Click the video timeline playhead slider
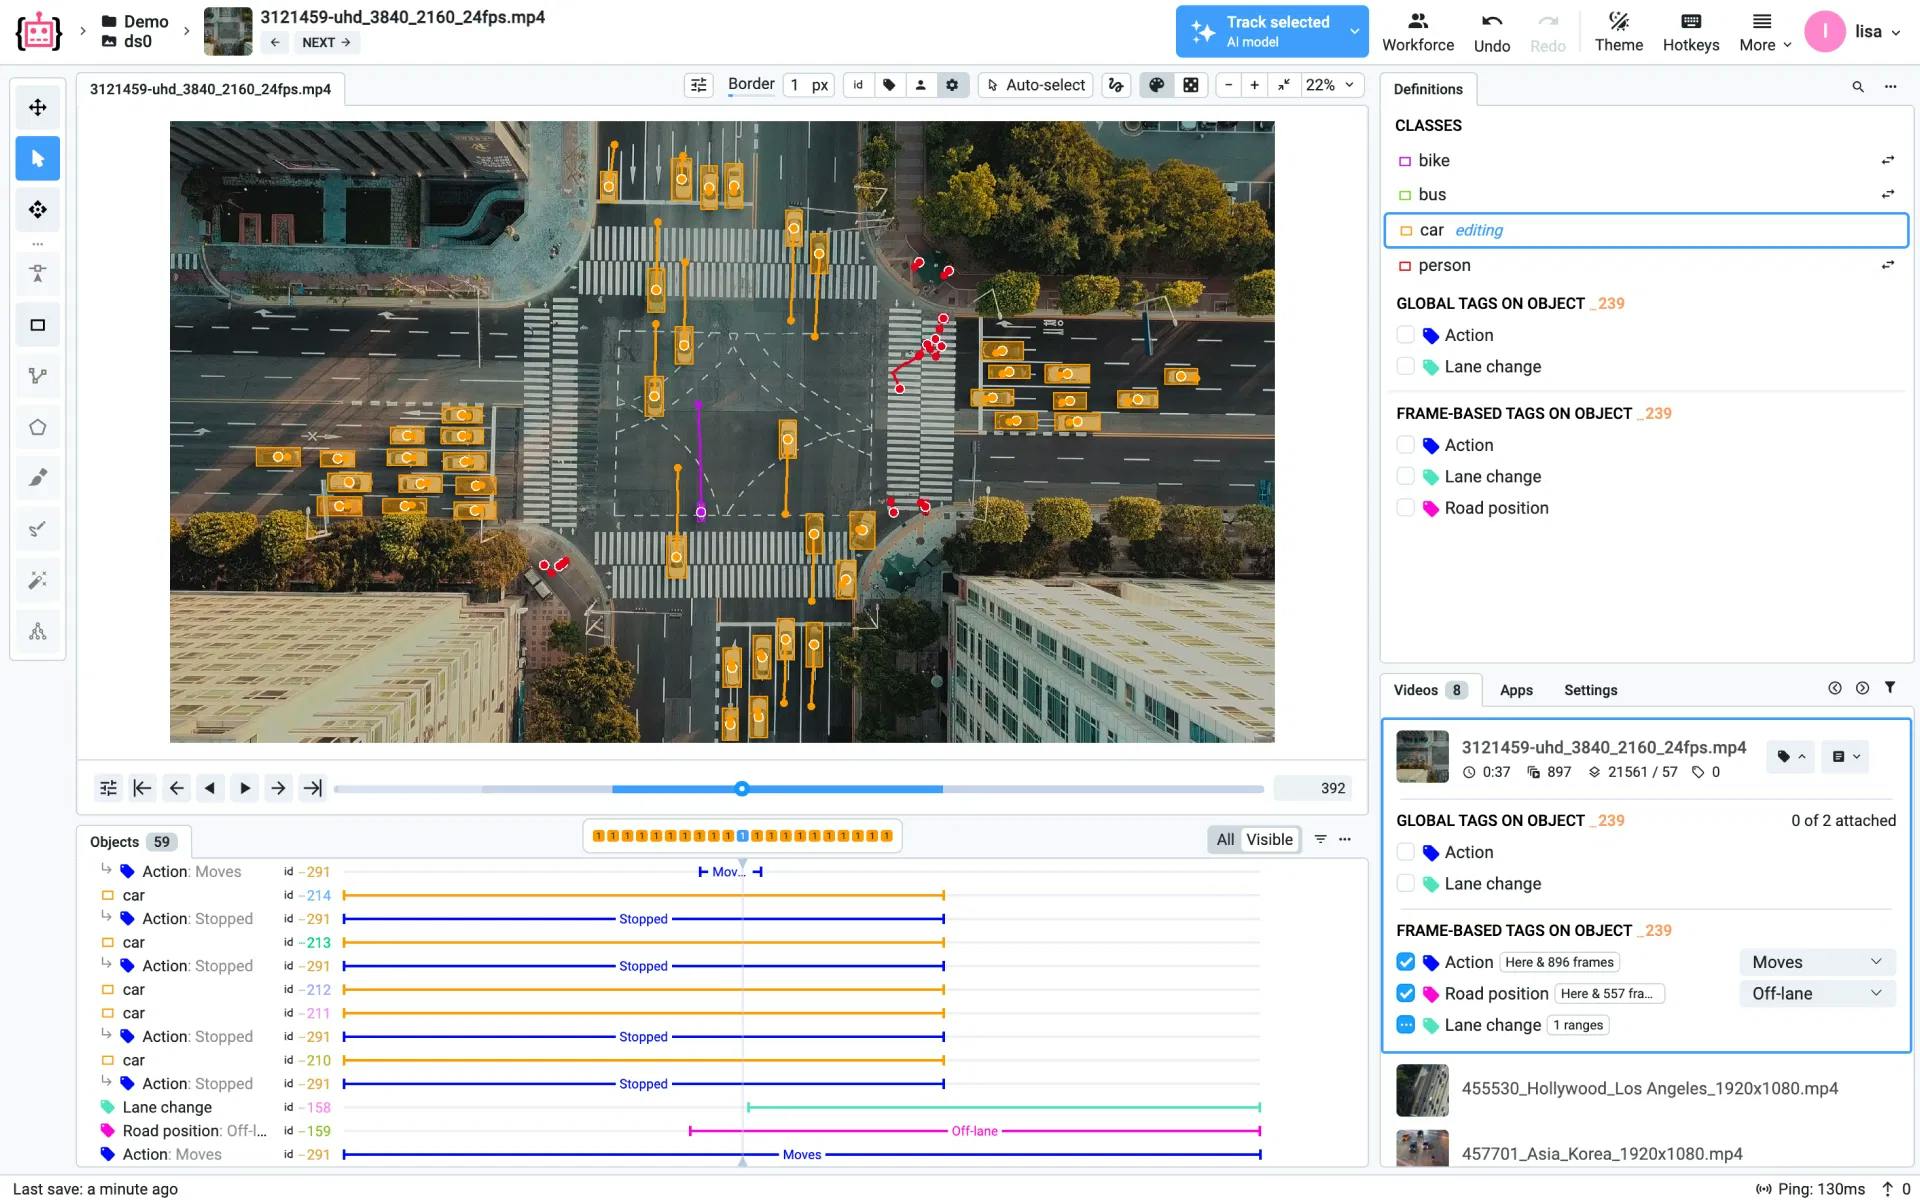Image resolution: width=1920 pixels, height=1203 pixels. pos(742,788)
